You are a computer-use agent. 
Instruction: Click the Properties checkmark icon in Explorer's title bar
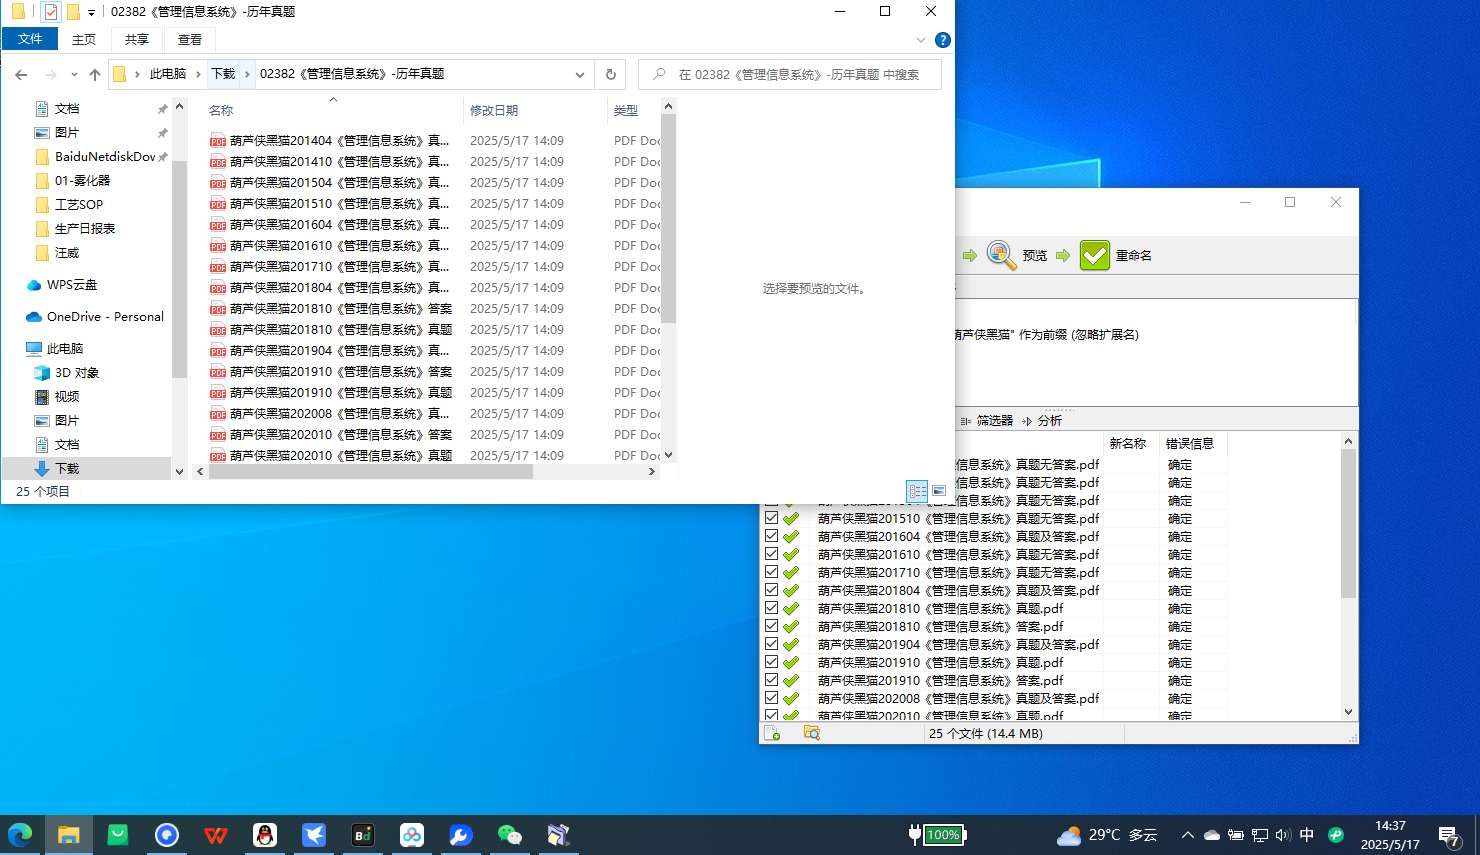[x=50, y=12]
